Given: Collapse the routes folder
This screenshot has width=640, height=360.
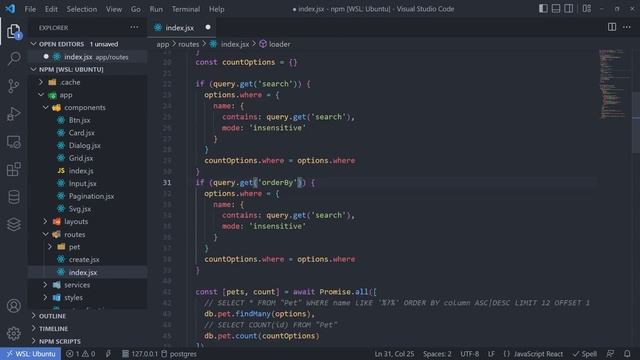Looking at the screenshot, I should pos(88,234).
